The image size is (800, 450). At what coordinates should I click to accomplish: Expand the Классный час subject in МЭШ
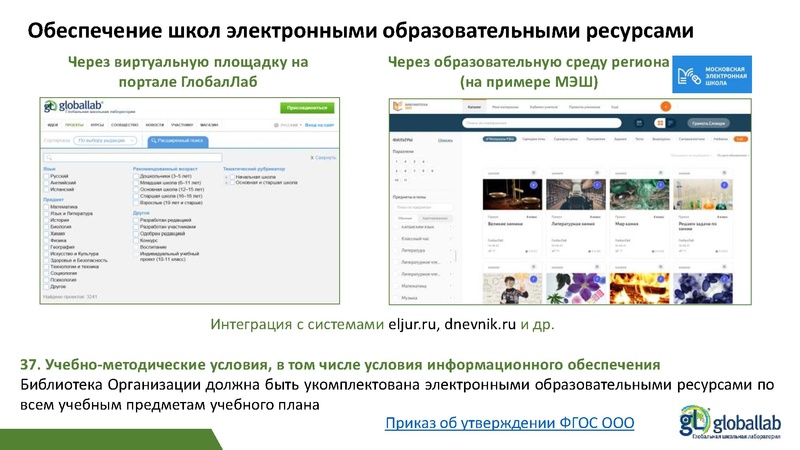(x=451, y=239)
